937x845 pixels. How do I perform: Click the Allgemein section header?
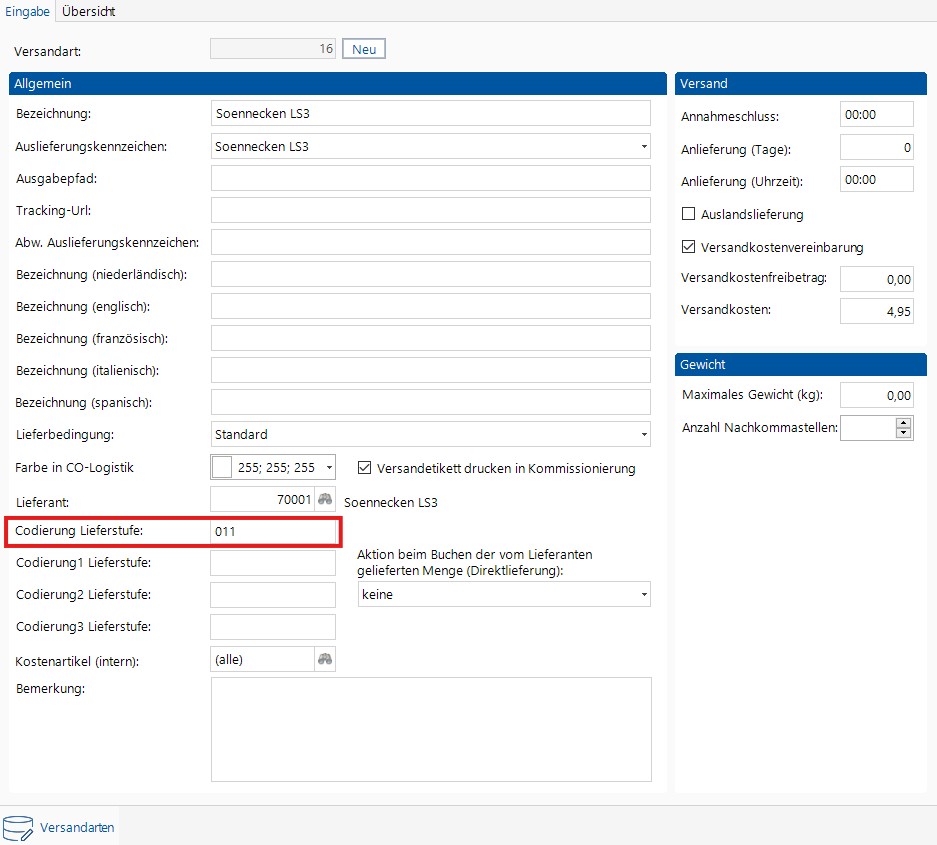(338, 84)
